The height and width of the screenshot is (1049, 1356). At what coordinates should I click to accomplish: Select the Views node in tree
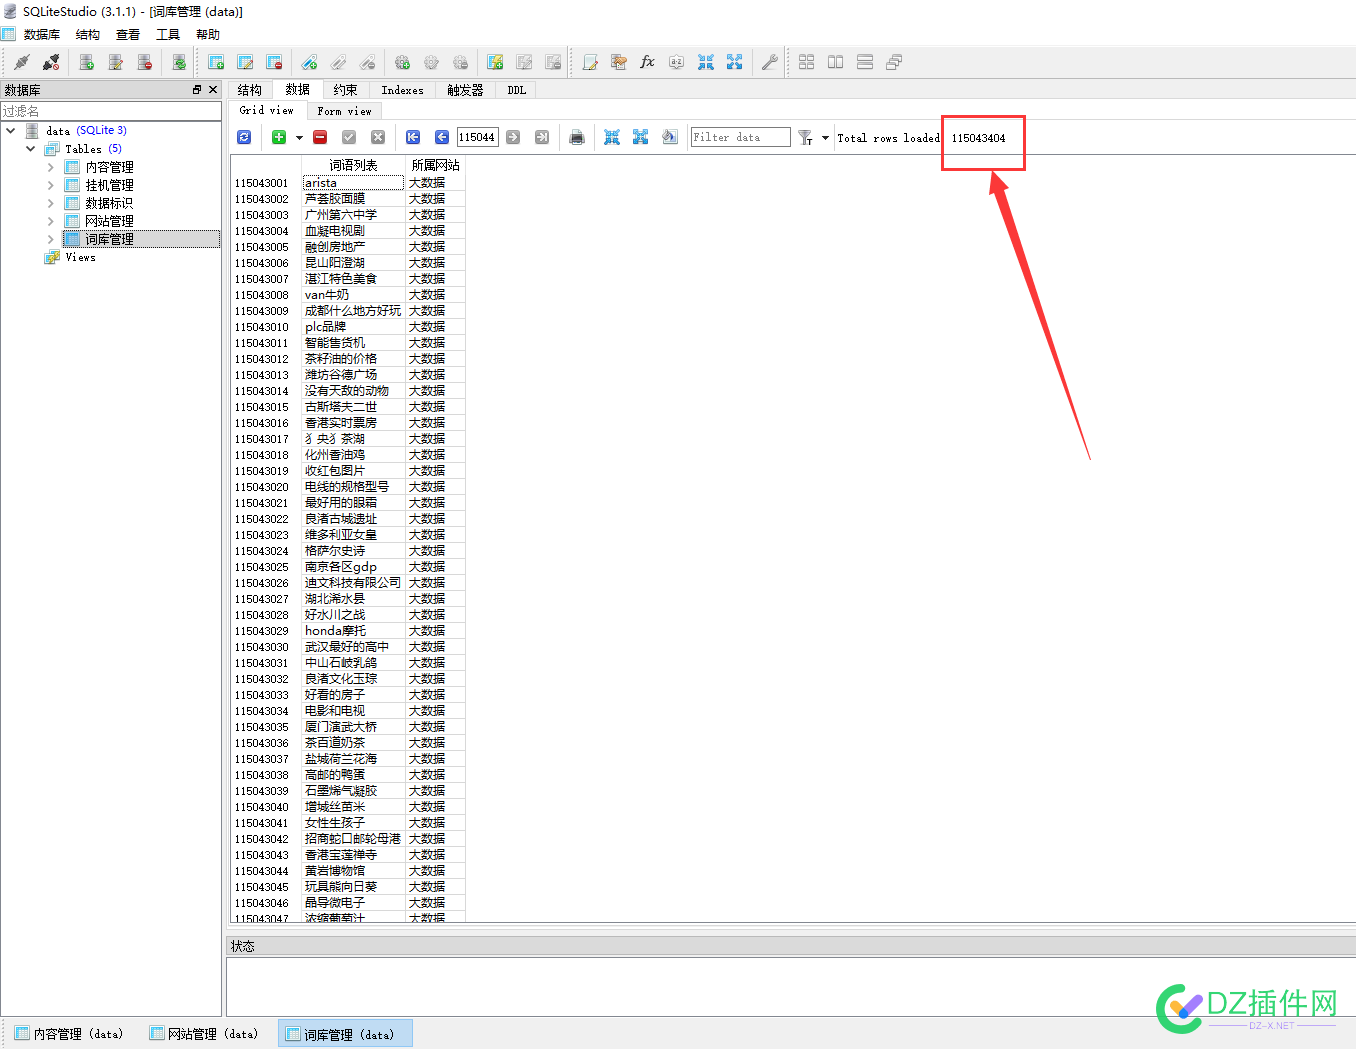point(80,257)
